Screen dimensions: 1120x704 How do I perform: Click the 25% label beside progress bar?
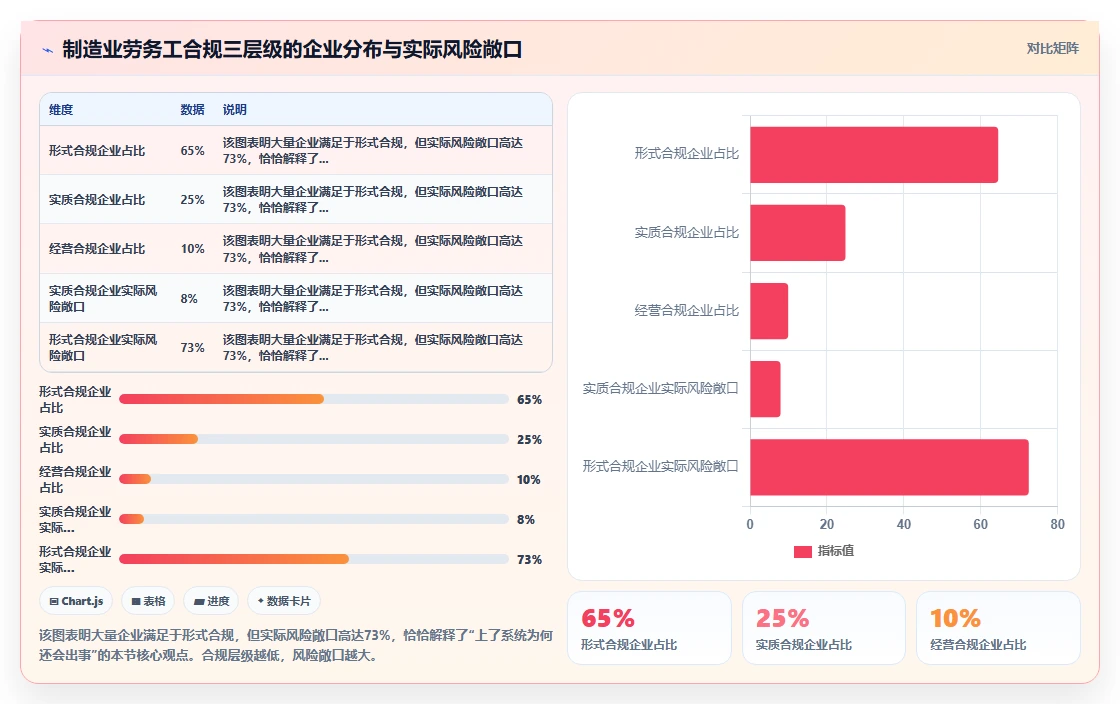(x=529, y=440)
